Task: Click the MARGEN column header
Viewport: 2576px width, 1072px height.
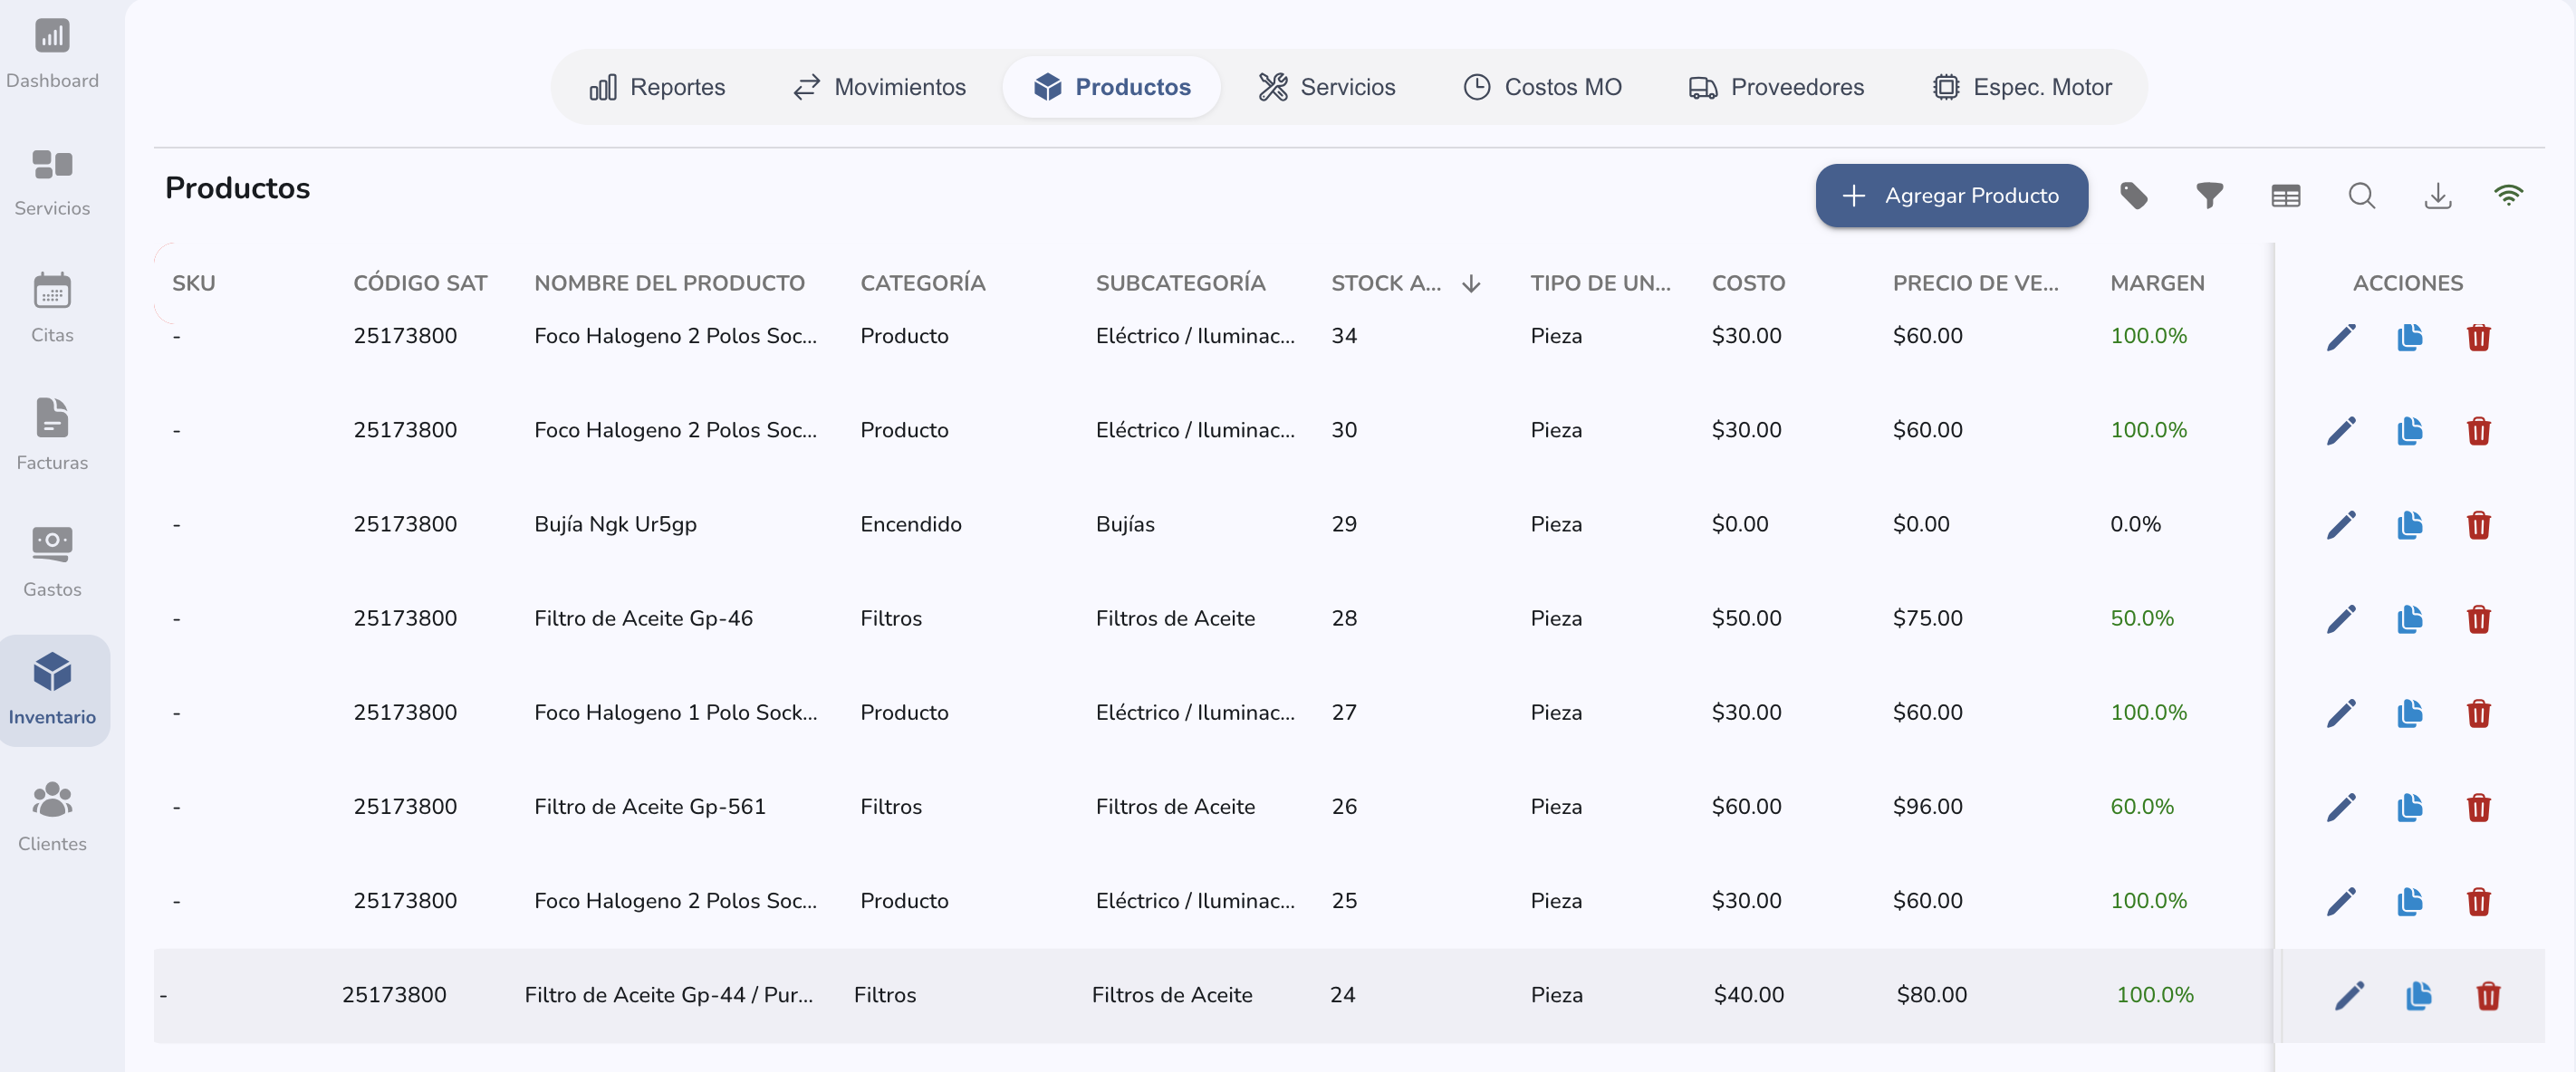Action: [2157, 283]
